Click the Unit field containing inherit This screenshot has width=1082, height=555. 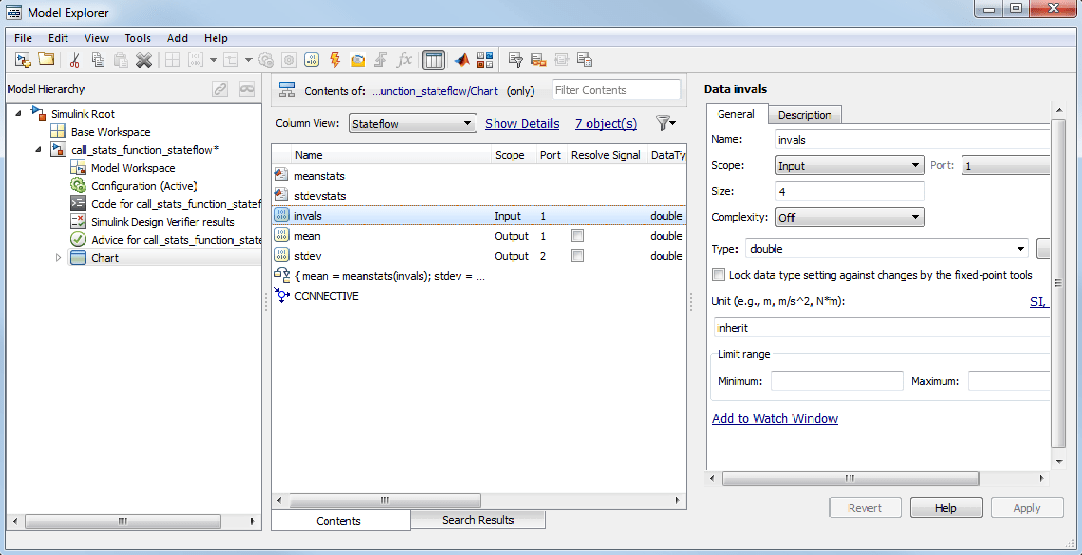(882, 328)
